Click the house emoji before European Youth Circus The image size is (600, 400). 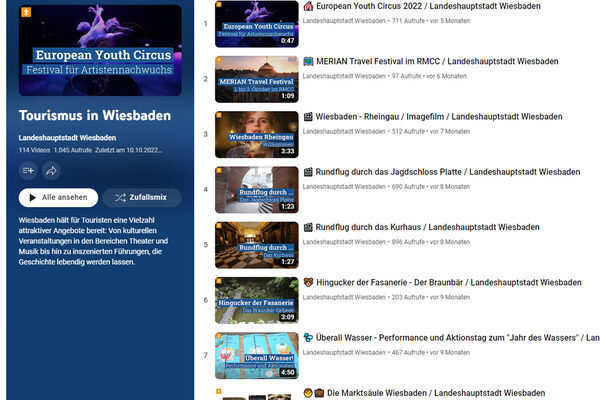click(x=308, y=6)
